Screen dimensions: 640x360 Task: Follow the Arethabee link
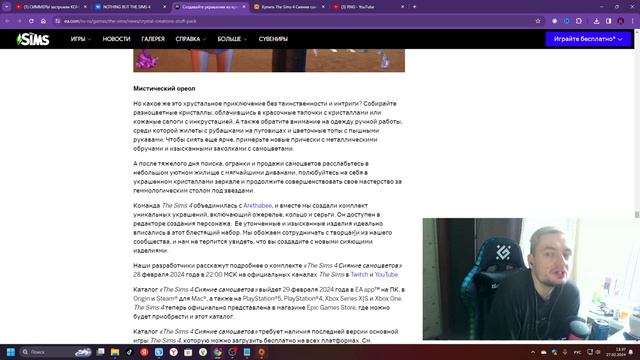pos(258,205)
